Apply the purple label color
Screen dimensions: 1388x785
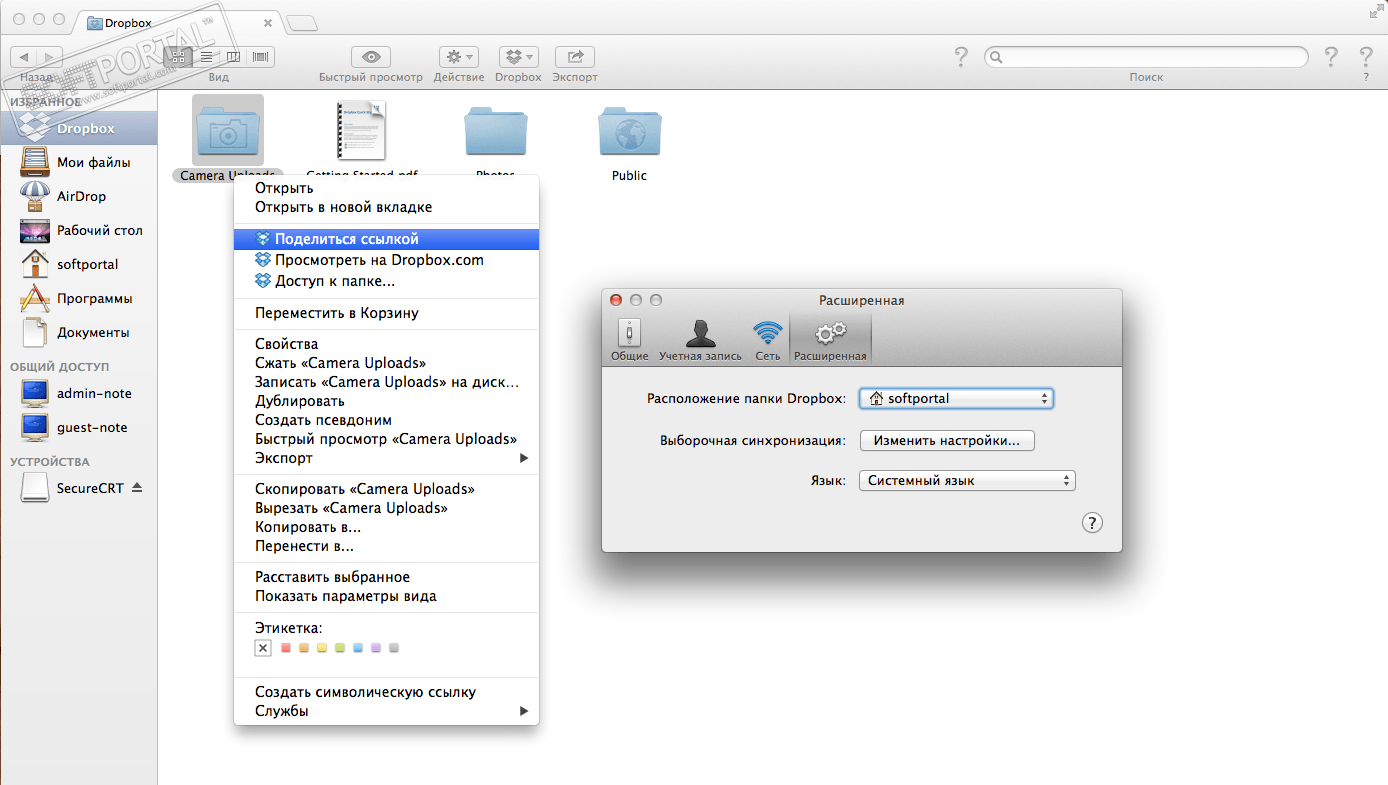[x=376, y=648]
